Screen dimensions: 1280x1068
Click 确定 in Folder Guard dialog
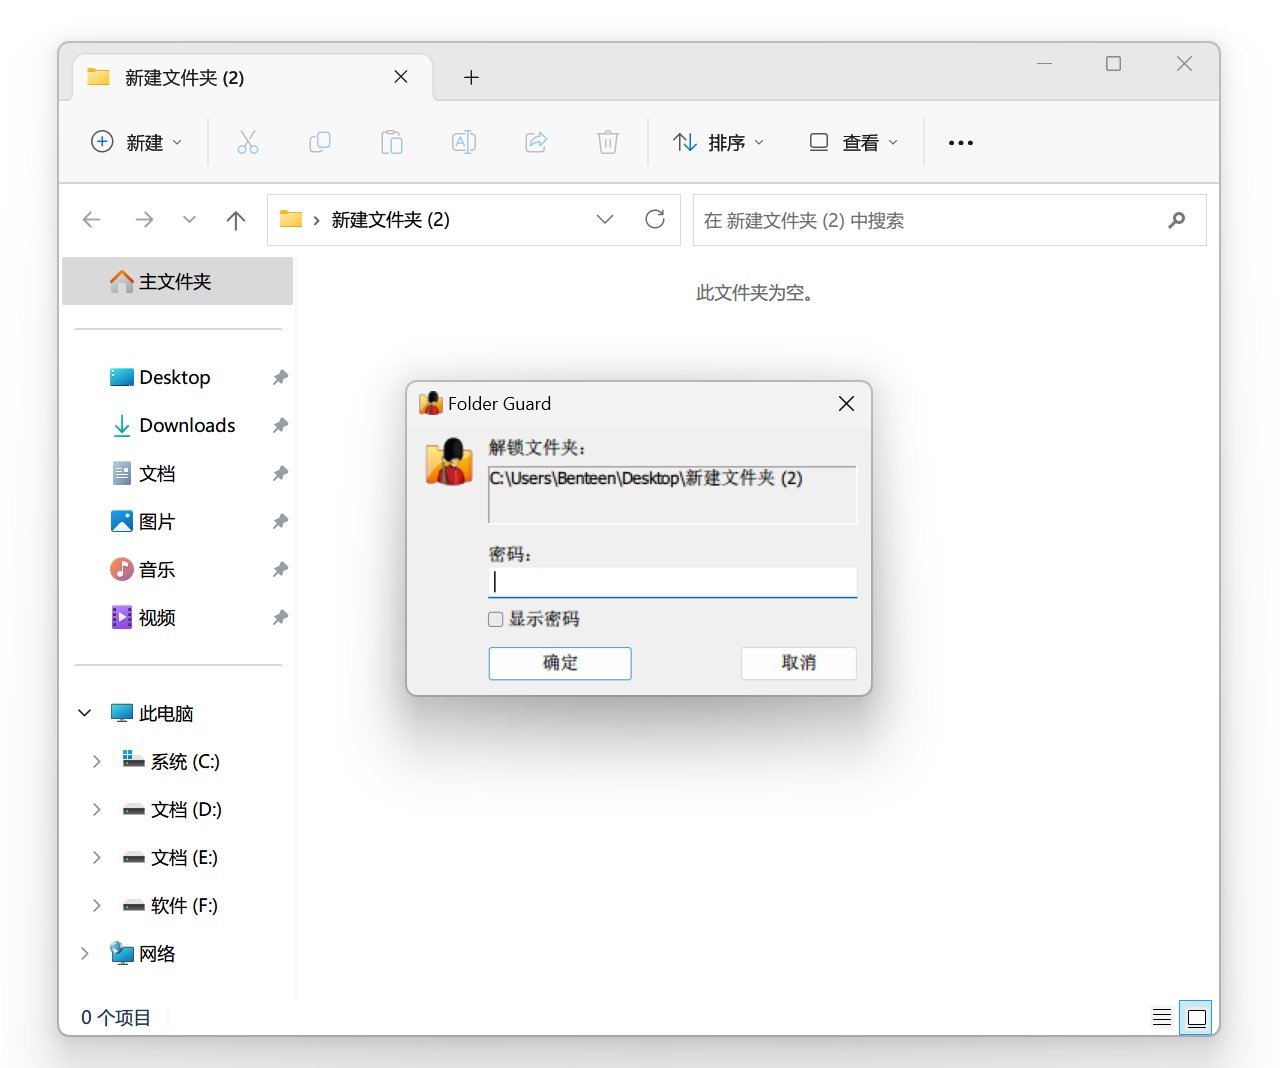coord(560,663)
